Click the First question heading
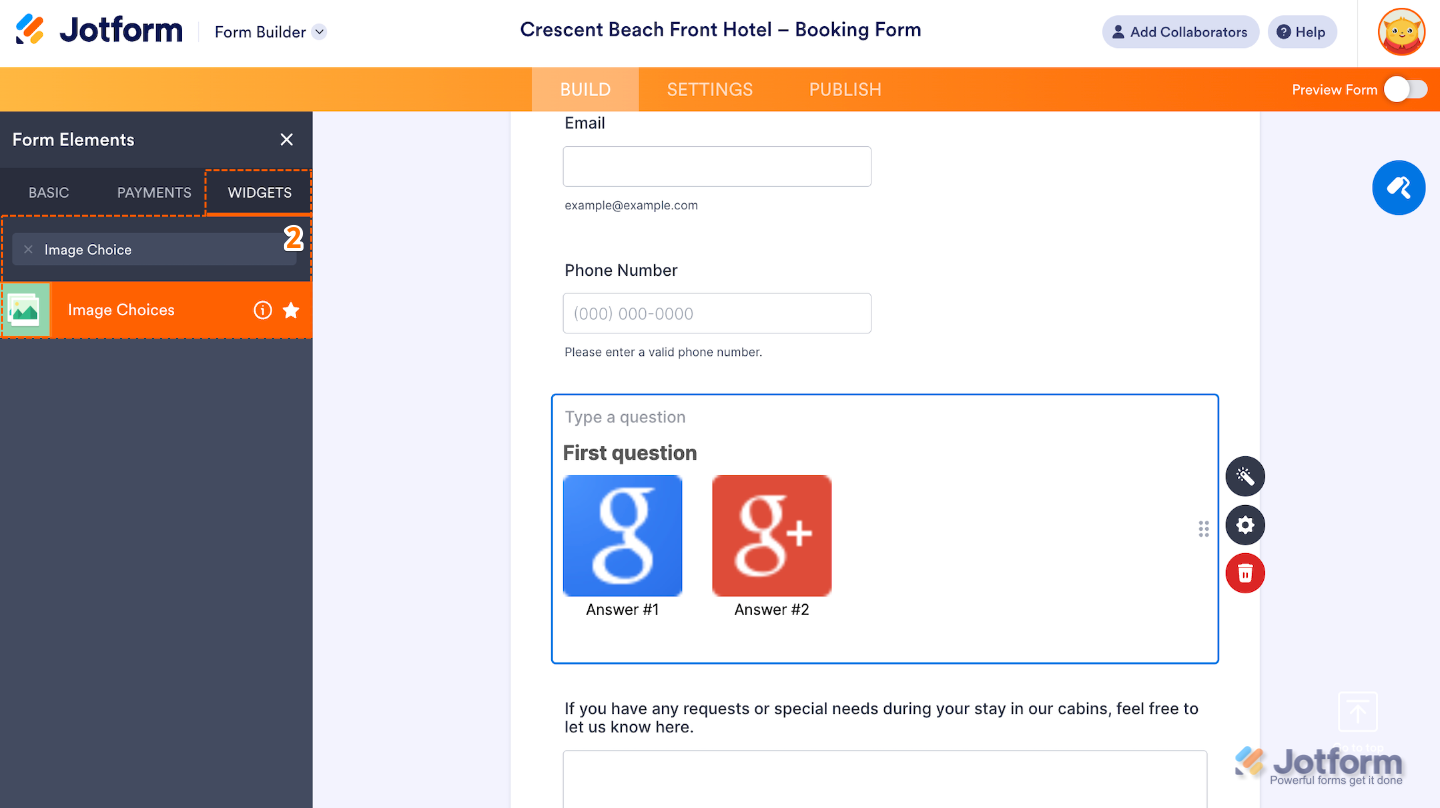The width and height of the screenshot is (1440, 808). tap(630, 453)
